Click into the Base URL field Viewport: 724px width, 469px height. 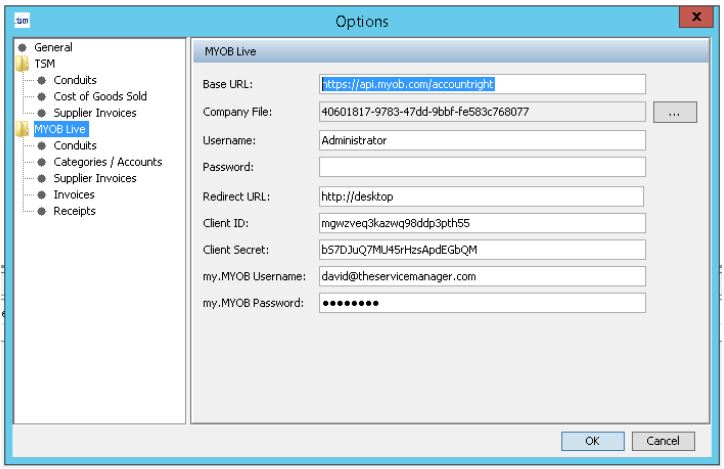click(x=482, y=85)
